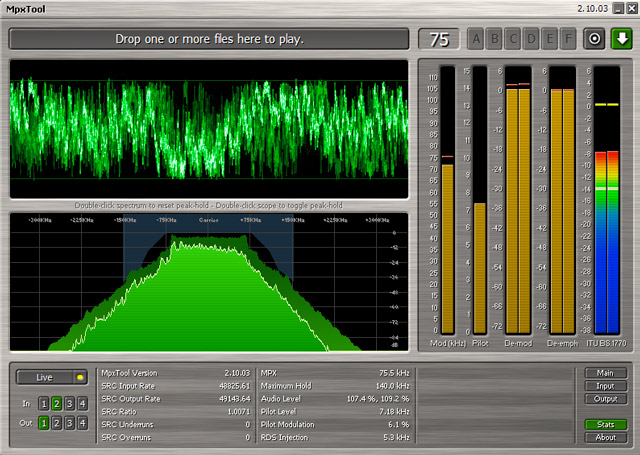The height and width of the screenshot is (455, 640).
Task: Click the Pilot Modulation 6.1 % value
Action: (399, 424)
